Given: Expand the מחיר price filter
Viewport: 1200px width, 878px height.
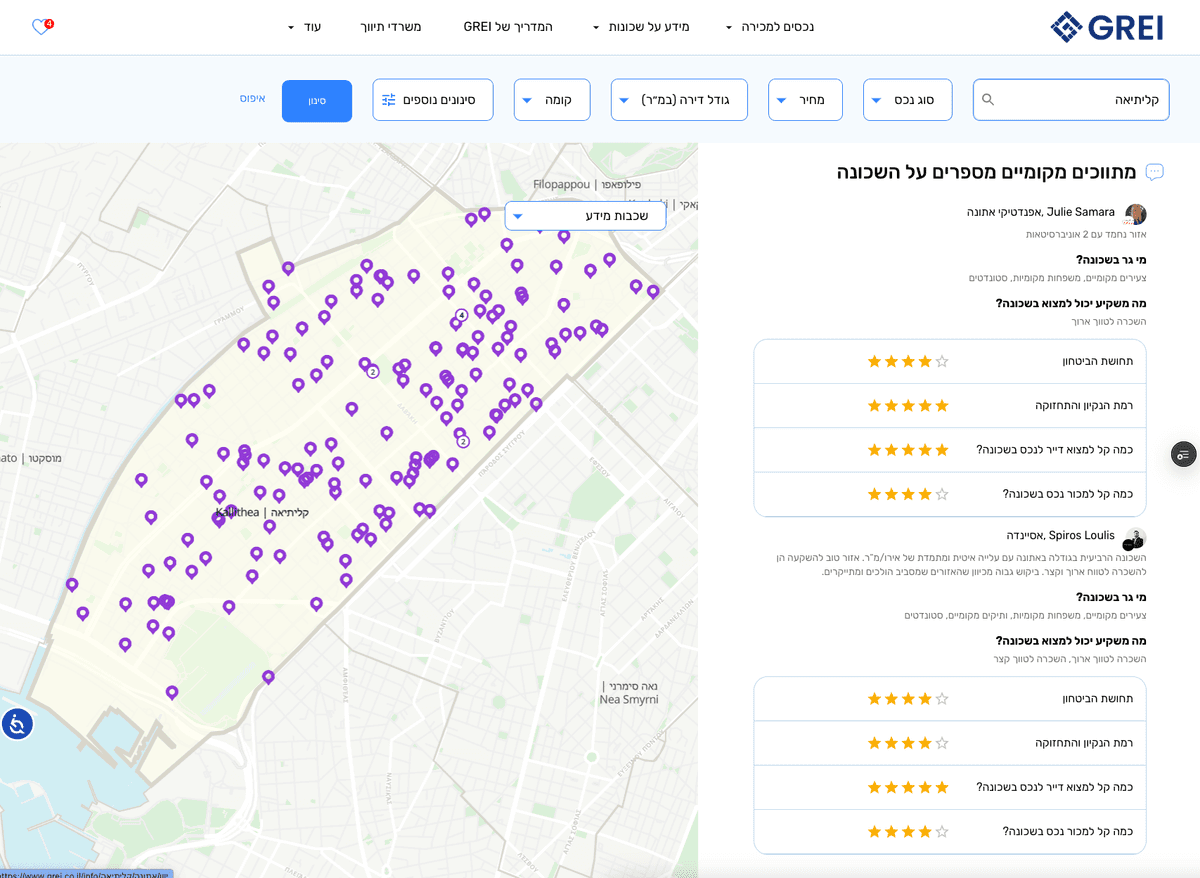Looking at the screenshot, I should (805, 100).
